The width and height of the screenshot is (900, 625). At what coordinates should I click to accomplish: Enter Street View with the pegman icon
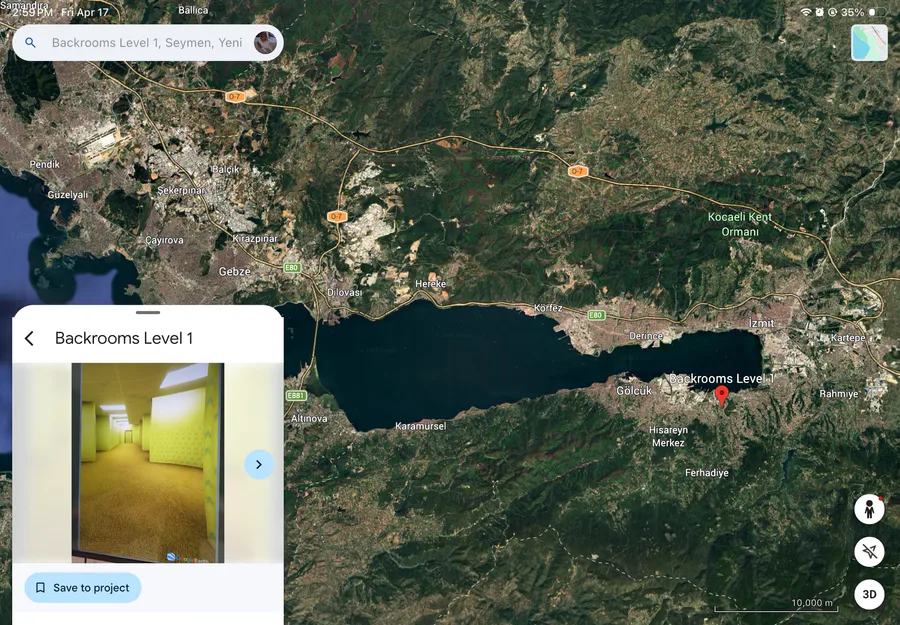(x=869, y=509)
